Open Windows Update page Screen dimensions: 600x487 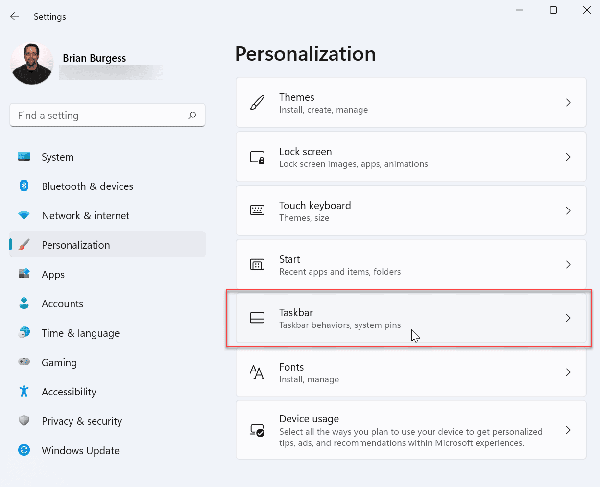point(107,450)
